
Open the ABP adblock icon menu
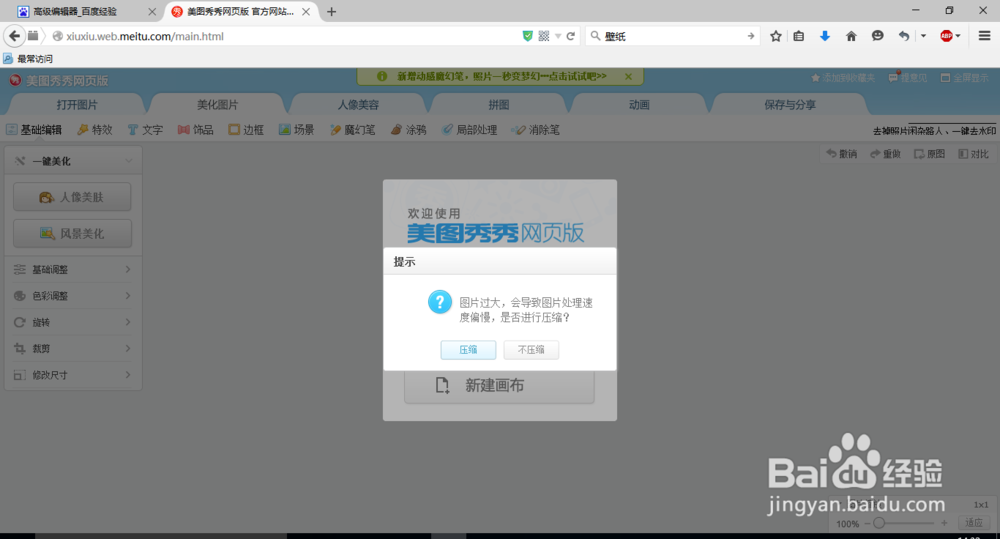coord(950,36)
